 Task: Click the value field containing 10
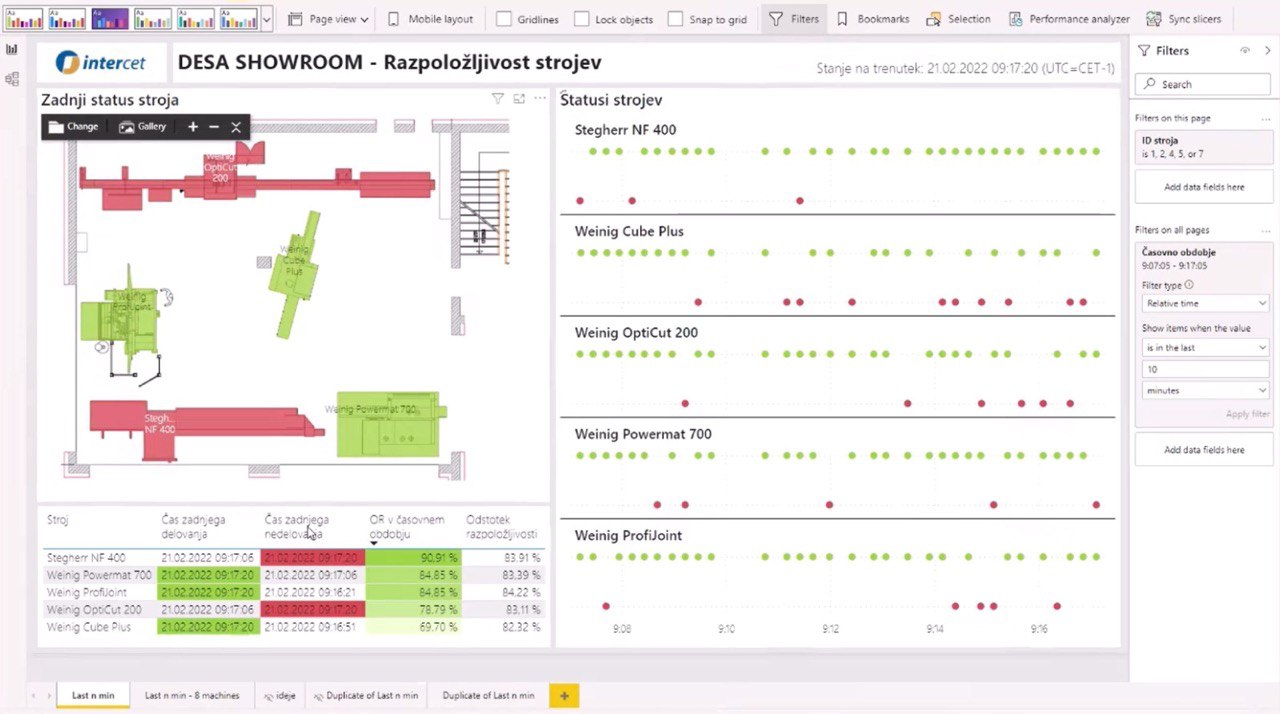1205,369
